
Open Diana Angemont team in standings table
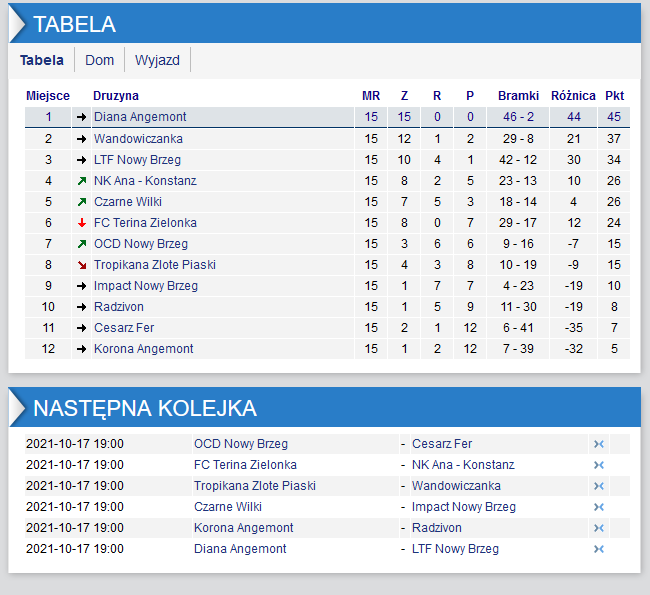(x=140, y=117)
